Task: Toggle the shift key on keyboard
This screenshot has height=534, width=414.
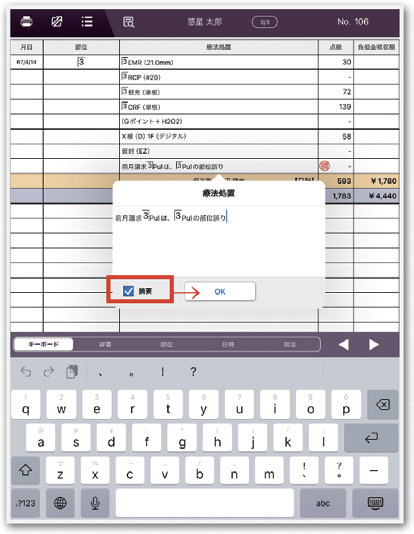Action: pyautogui.click(x=26, y=470)
